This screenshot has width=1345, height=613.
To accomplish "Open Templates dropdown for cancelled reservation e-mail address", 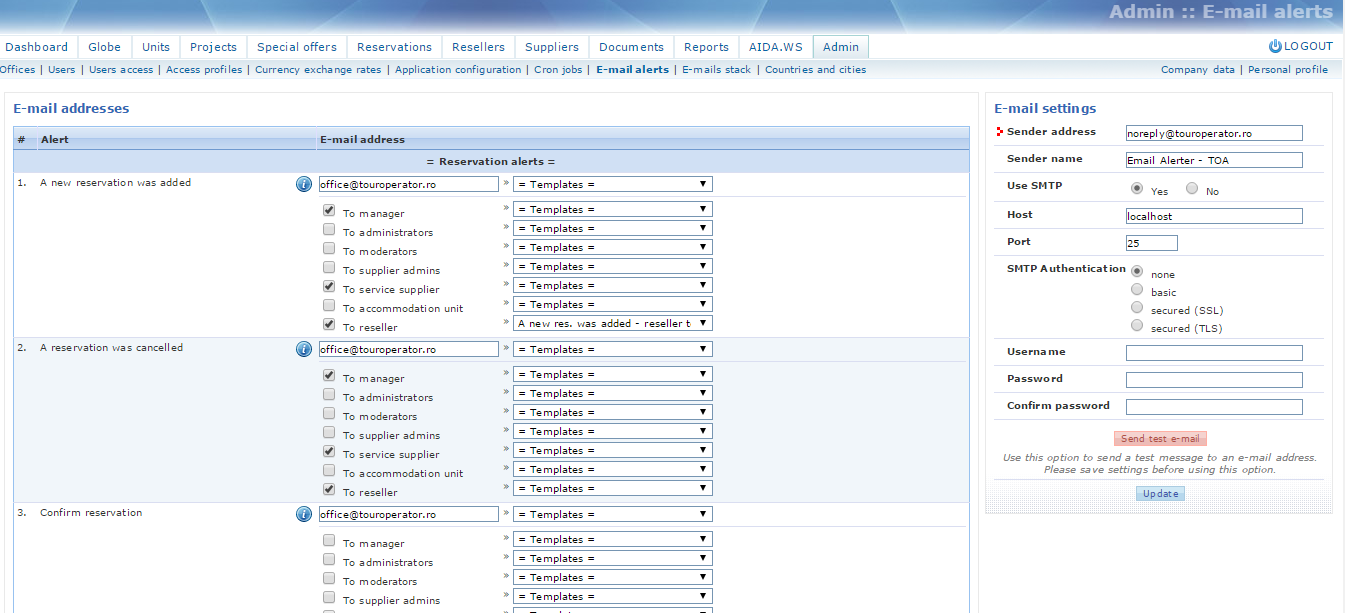I will [612, 349].
